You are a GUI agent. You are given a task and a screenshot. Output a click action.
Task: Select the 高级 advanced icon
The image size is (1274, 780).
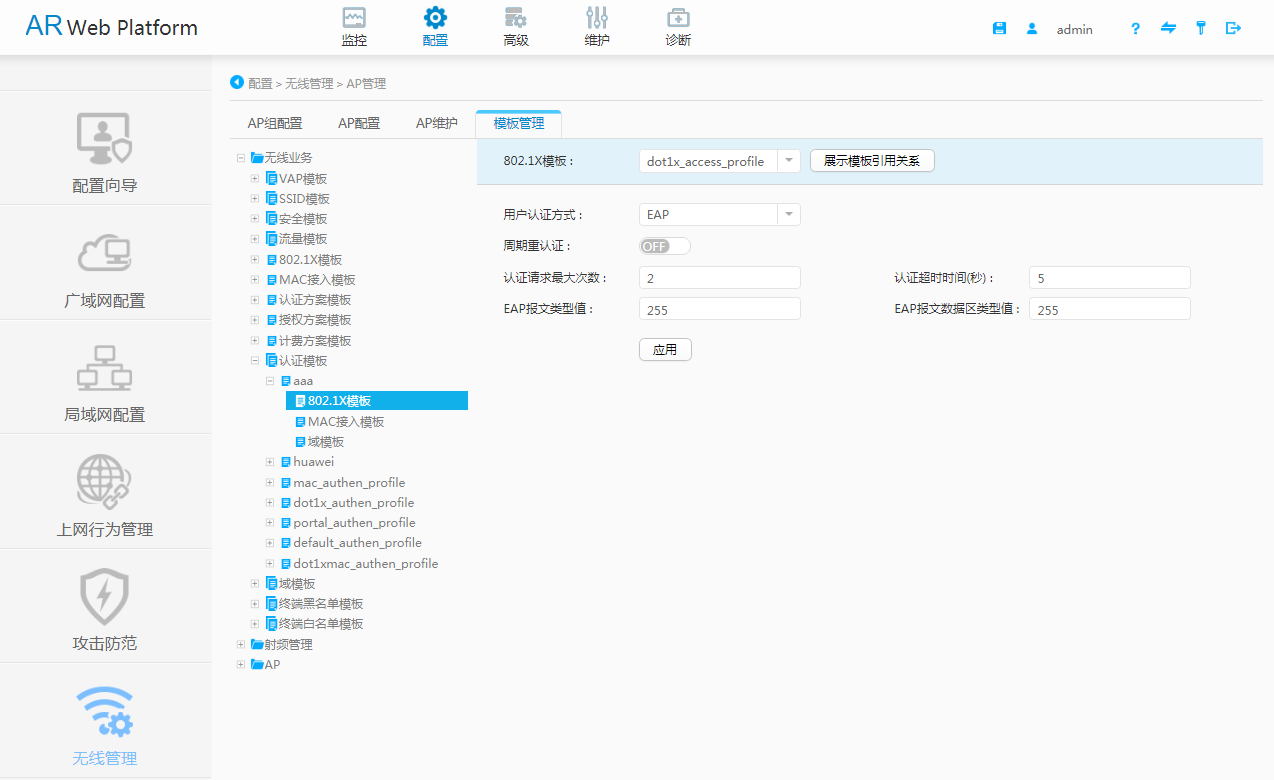pos(516,18)
